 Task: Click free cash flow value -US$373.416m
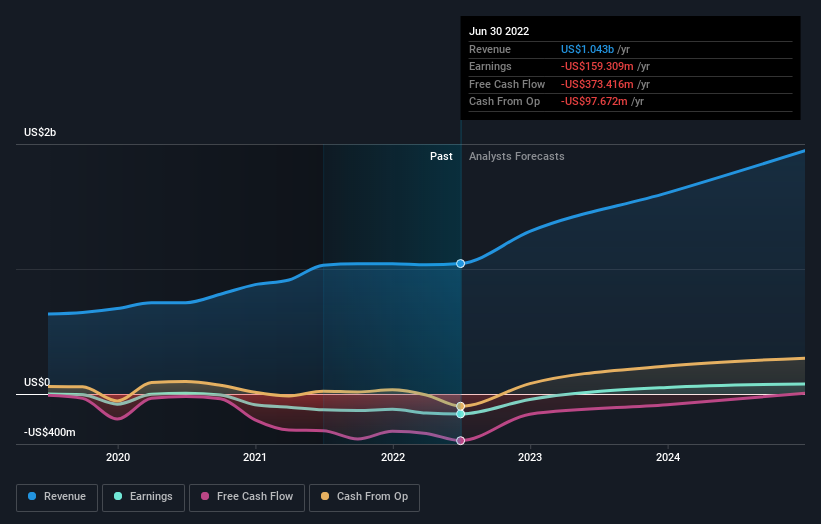pos(597,84)
